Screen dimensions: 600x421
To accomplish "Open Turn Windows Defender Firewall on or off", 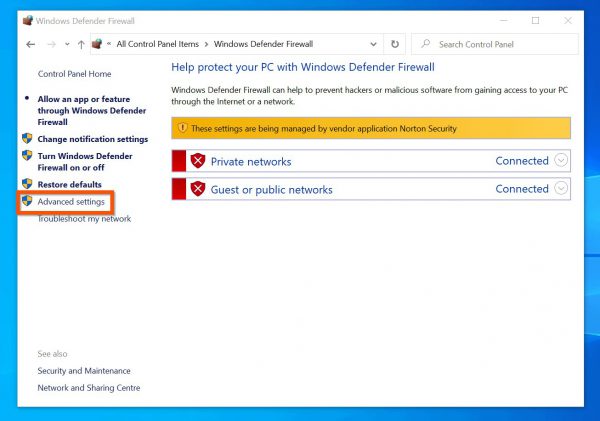I will (x=84, y=162).
